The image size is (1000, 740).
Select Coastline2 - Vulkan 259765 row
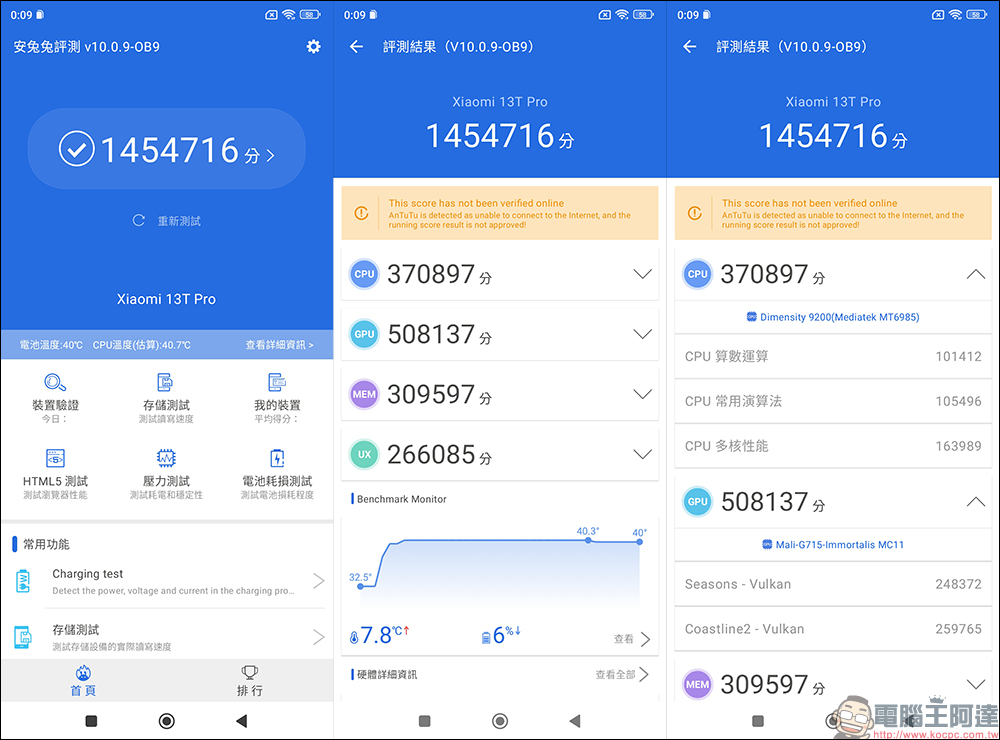[x=833, y=629]
